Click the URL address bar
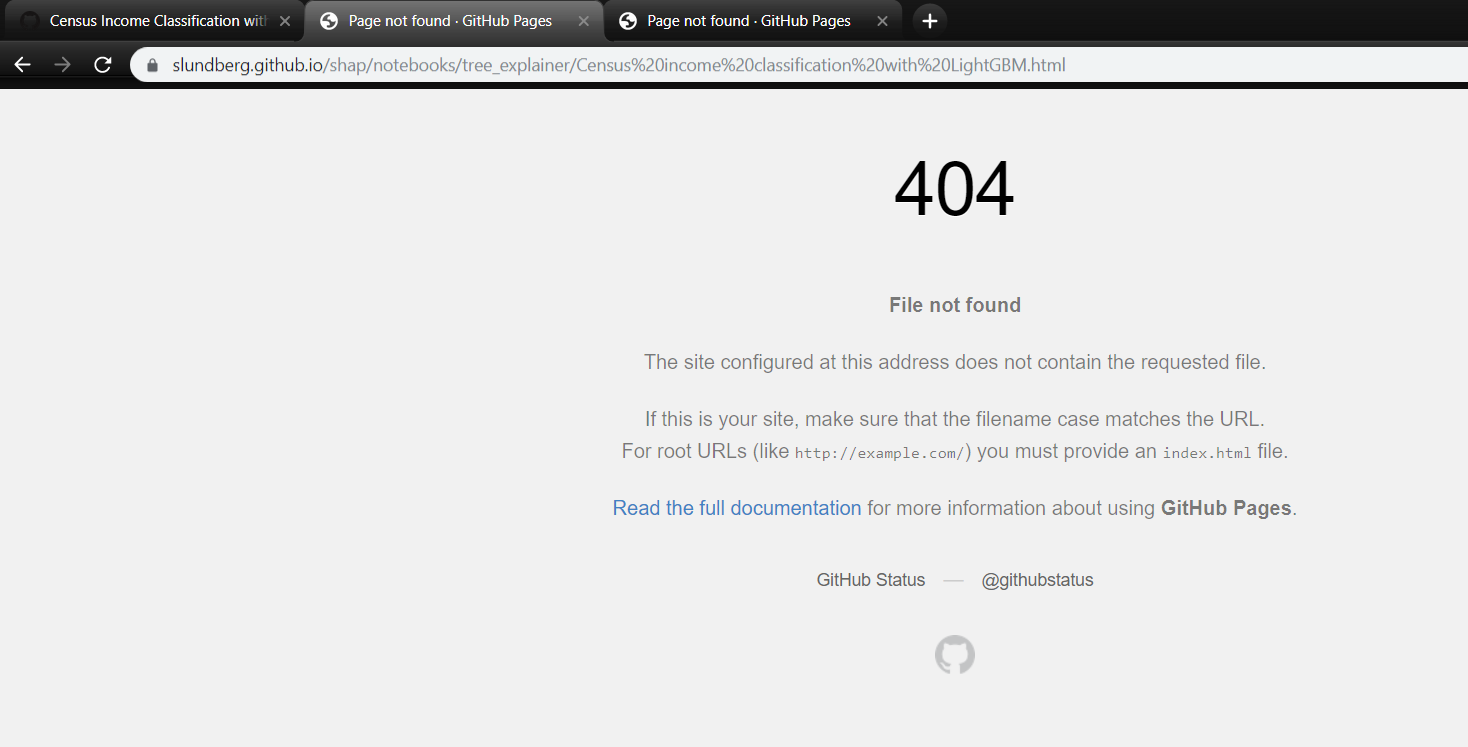This screenshot has width=1468, height=747. [x=800, y=65]
